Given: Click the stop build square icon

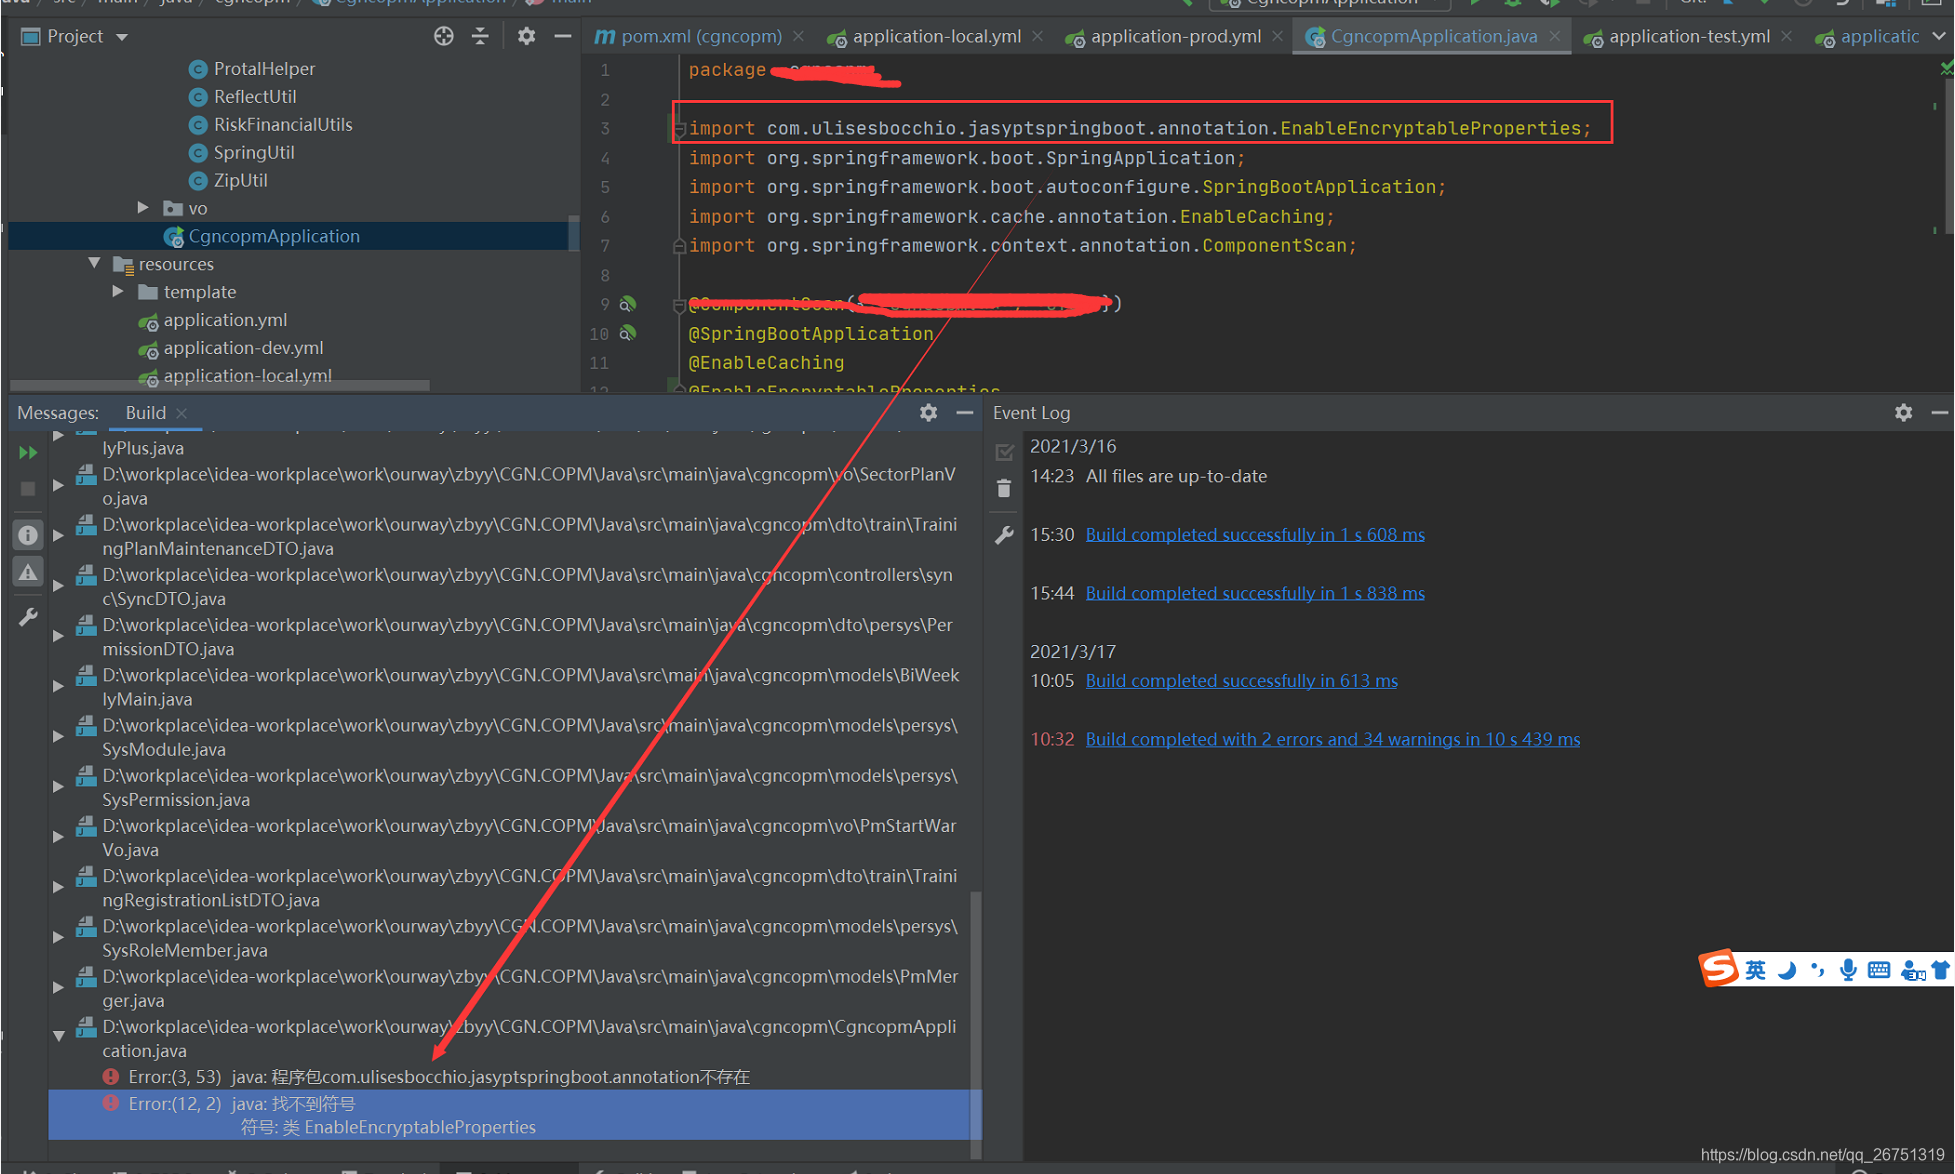Looking at the screenshot, I should [28, 489].
